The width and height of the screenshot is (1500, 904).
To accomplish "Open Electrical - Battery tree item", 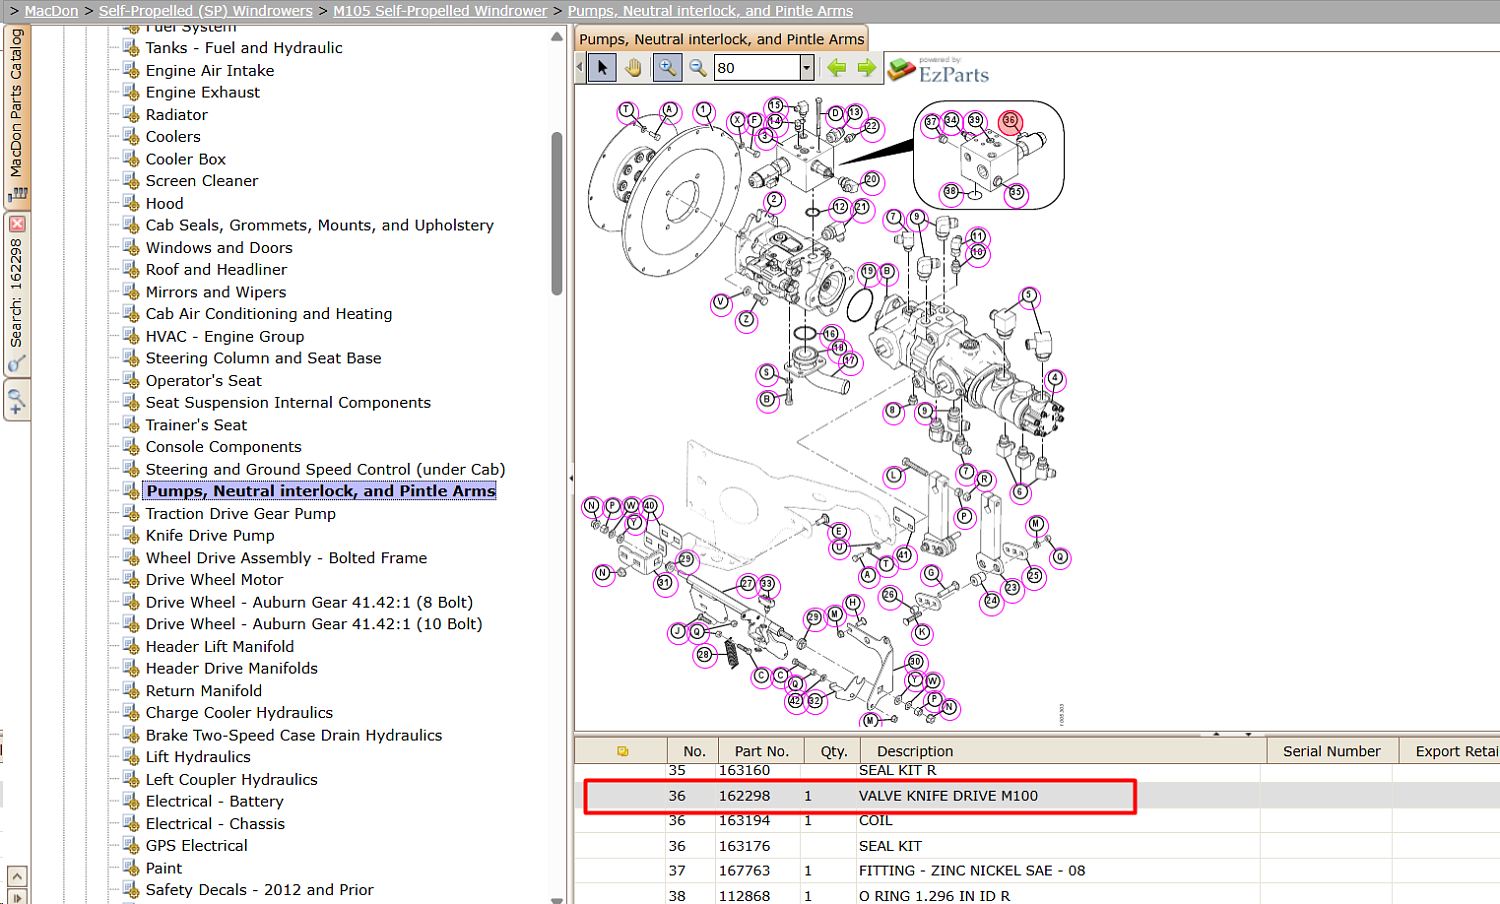I will pos(215,801).
